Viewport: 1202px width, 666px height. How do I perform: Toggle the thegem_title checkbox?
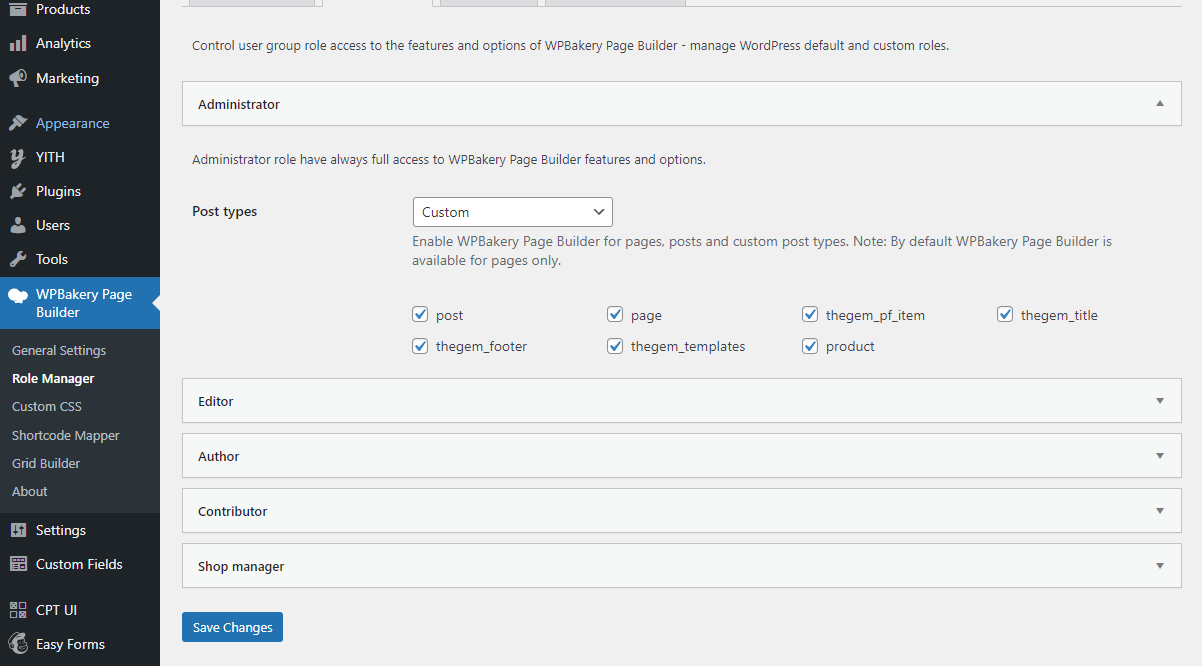point(1005,315)
